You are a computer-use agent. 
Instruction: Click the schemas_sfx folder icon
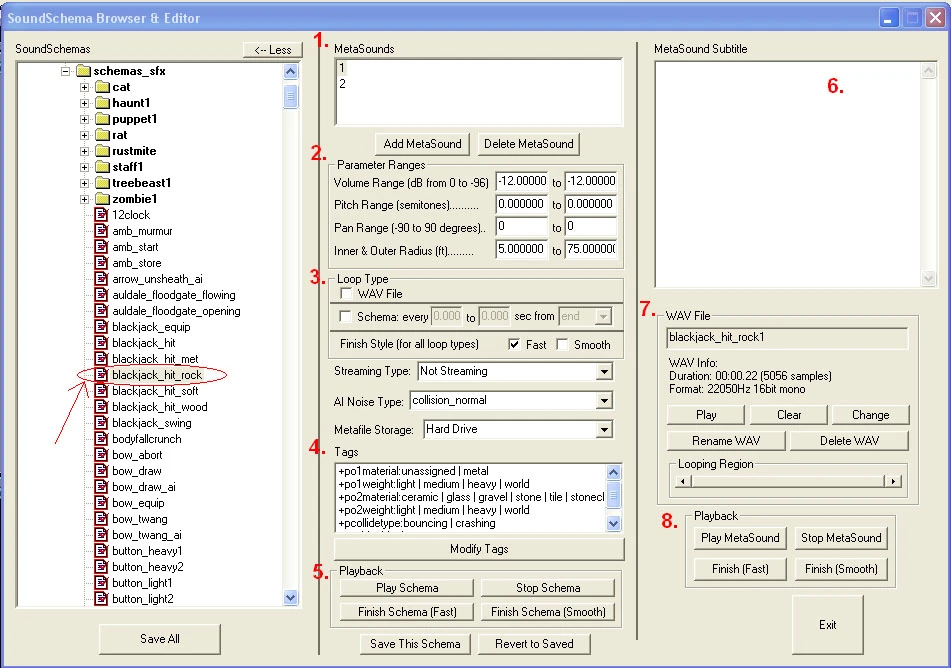(84, 71)
